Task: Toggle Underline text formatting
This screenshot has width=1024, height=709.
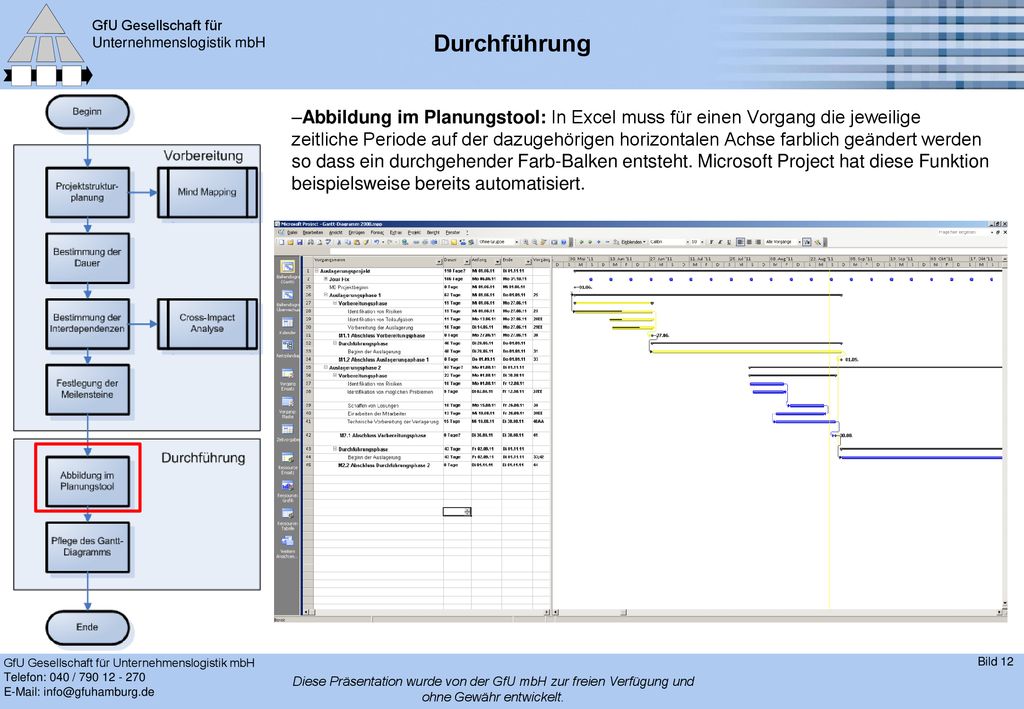Action: (728, 242)
